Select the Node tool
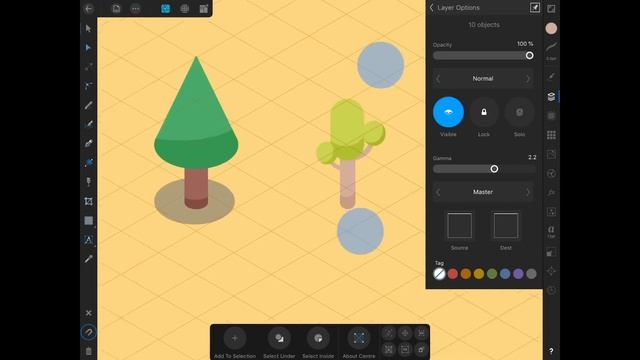Screen dimensions: 640x360 point(88,48)
